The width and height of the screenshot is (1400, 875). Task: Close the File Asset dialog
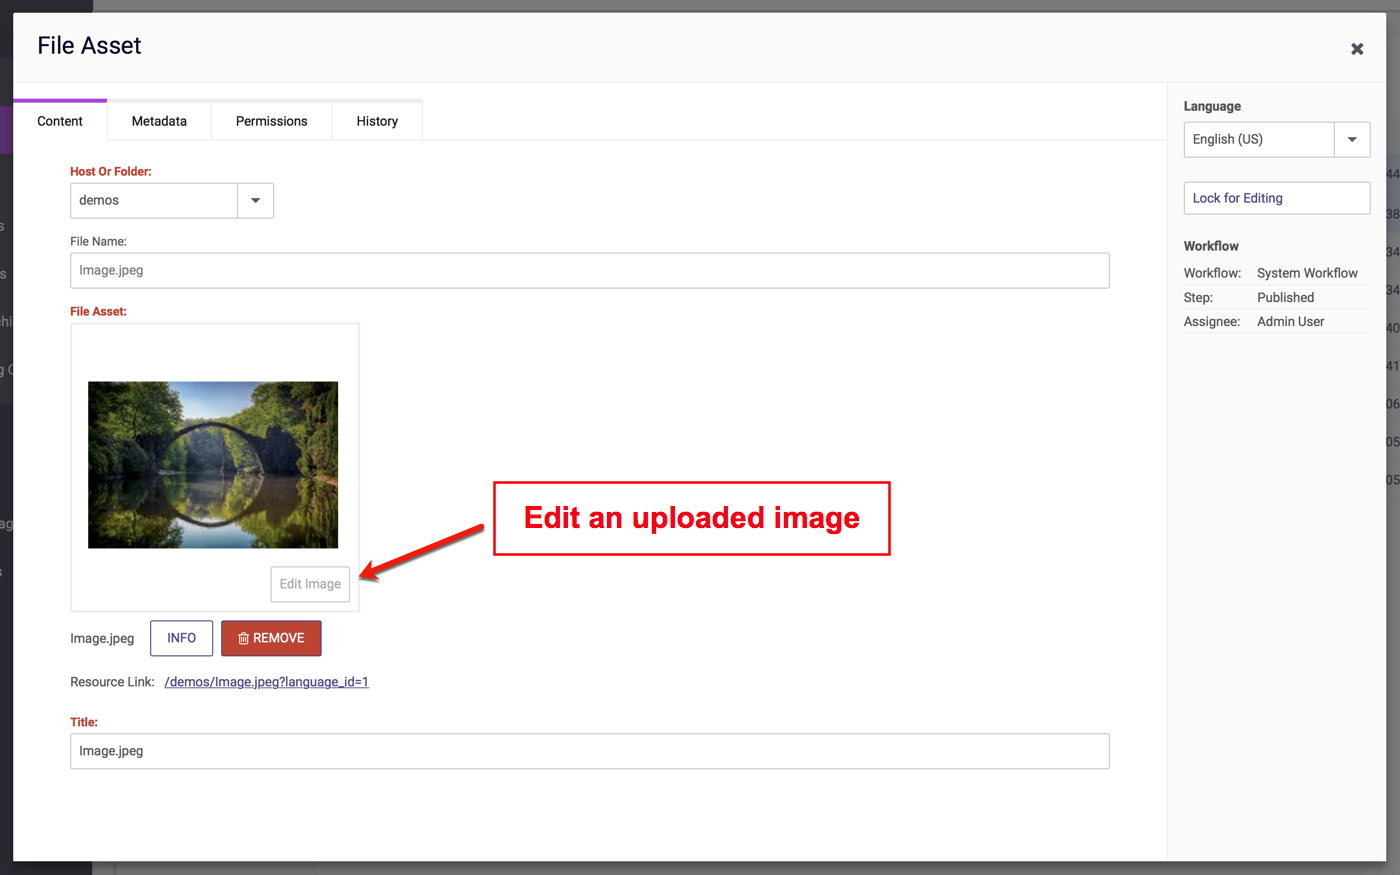point(1357,49)
